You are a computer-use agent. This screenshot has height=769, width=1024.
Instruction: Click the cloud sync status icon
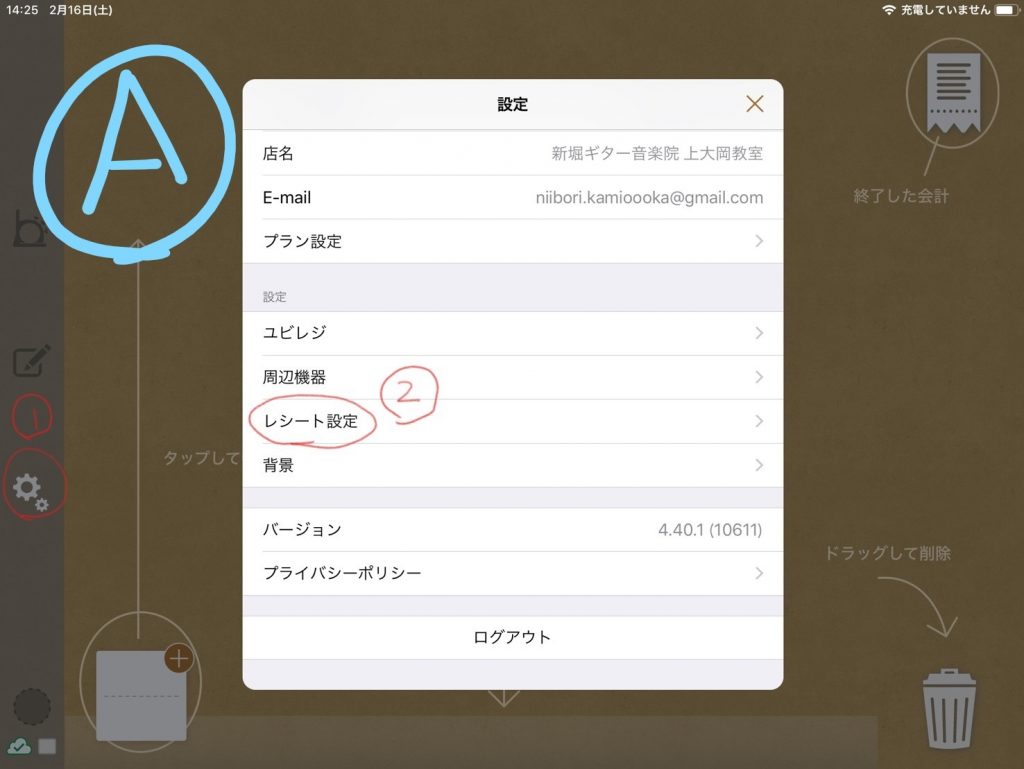point(19,746)
